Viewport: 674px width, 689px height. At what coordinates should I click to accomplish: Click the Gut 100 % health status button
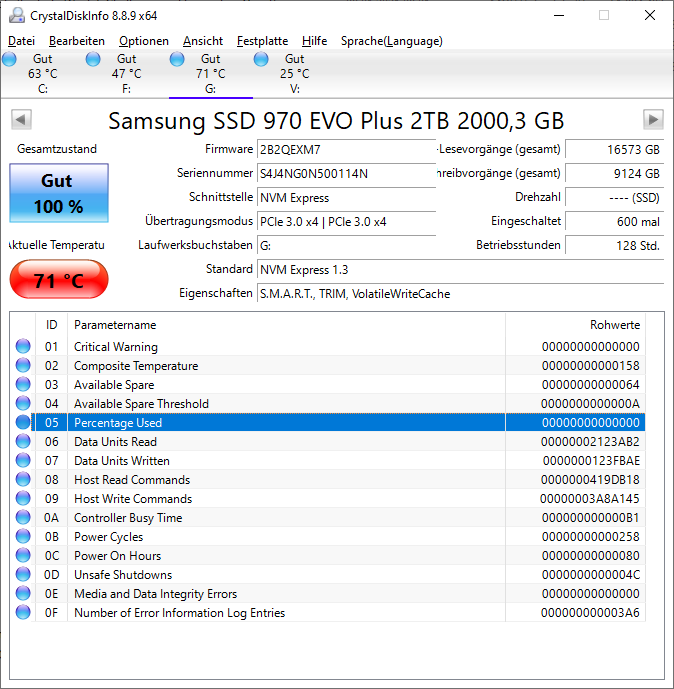click(59, 193)
